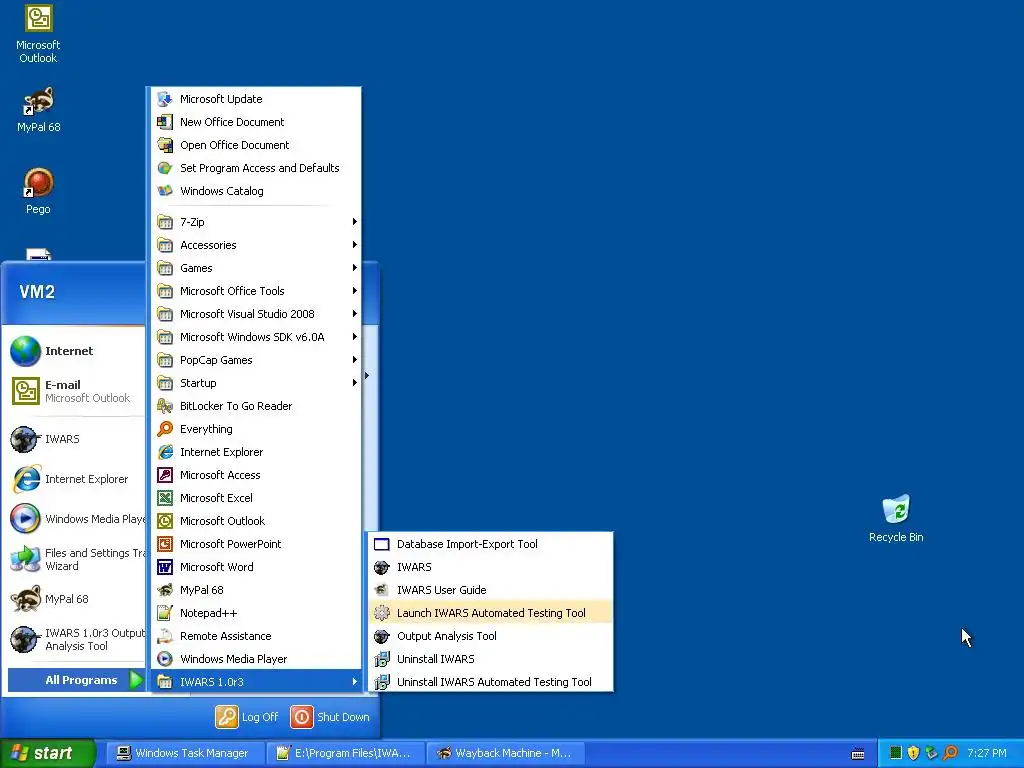1024x768 pixels.
Task: Open MyPal 68 from recent programs
Action: point(76,599)
